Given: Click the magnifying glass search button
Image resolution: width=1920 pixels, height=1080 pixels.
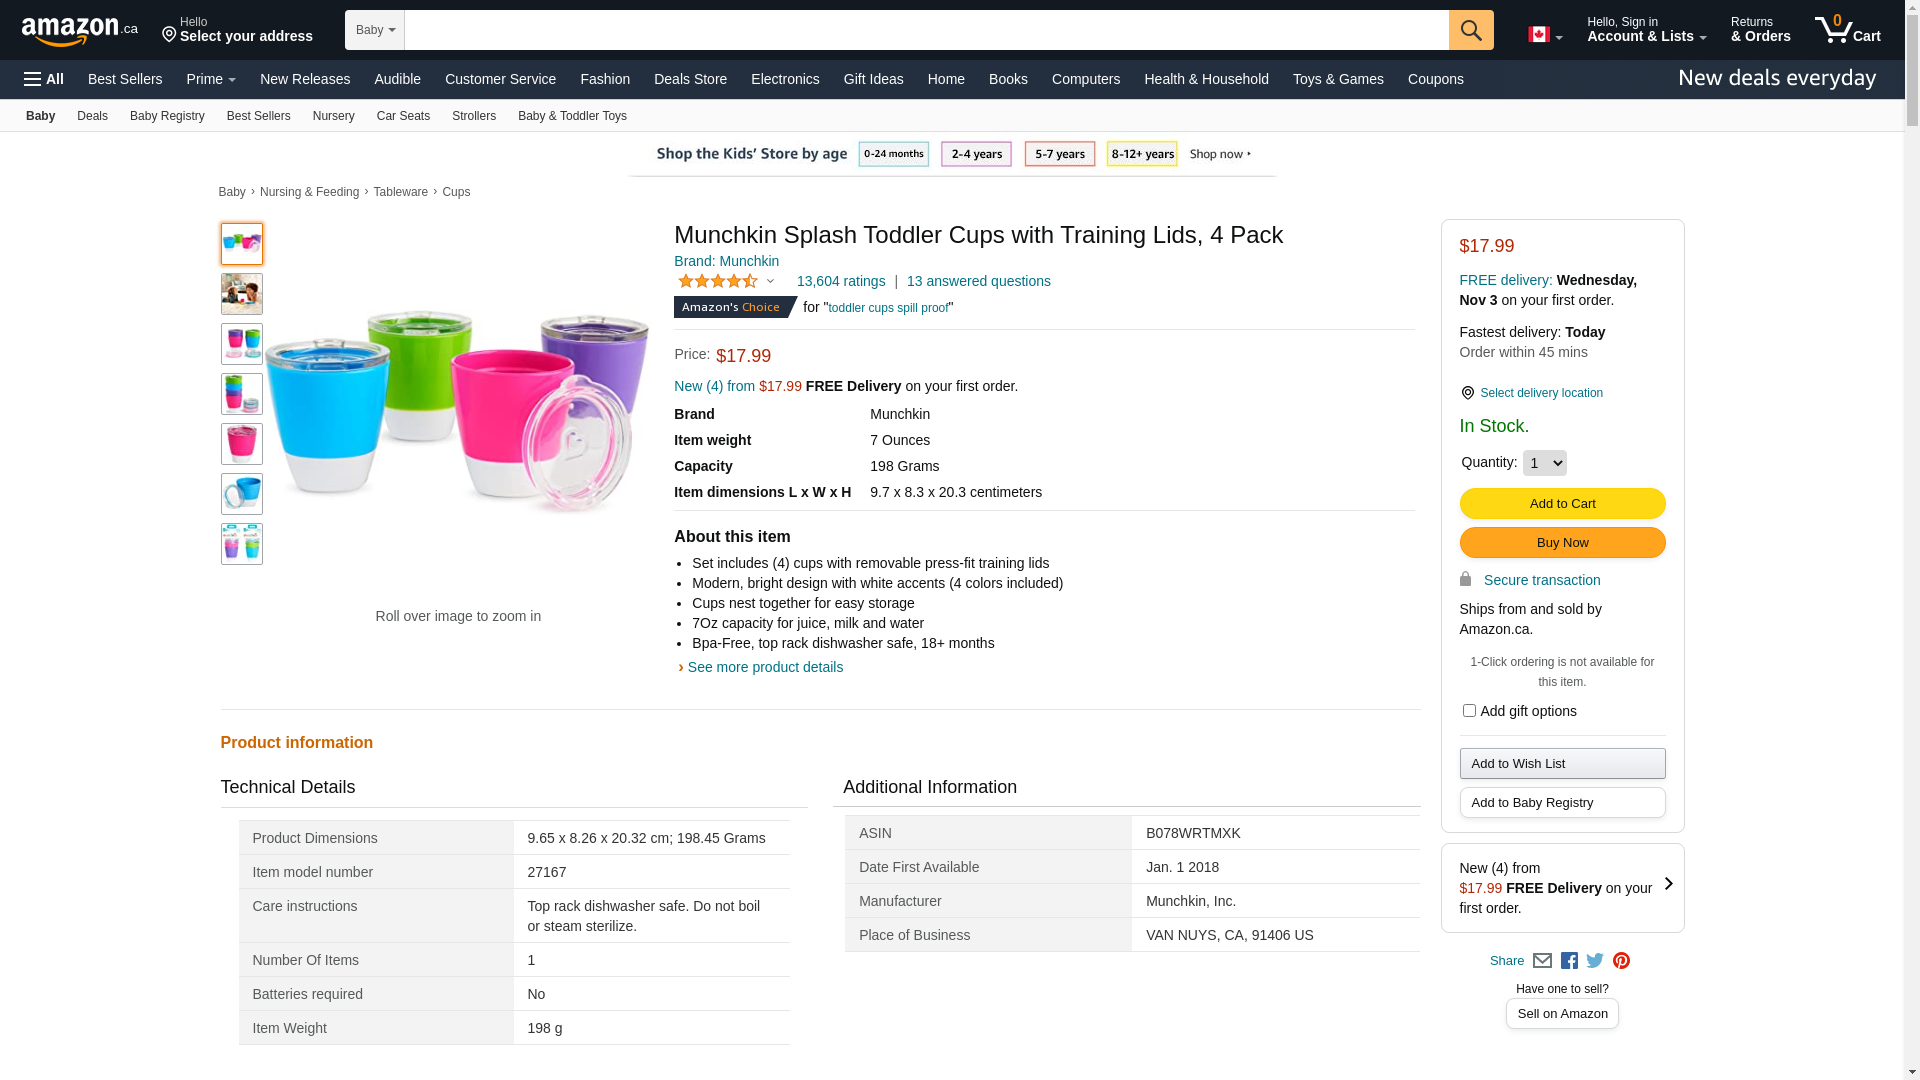Looking at the screenshot, I should [x=1470, y=30].
